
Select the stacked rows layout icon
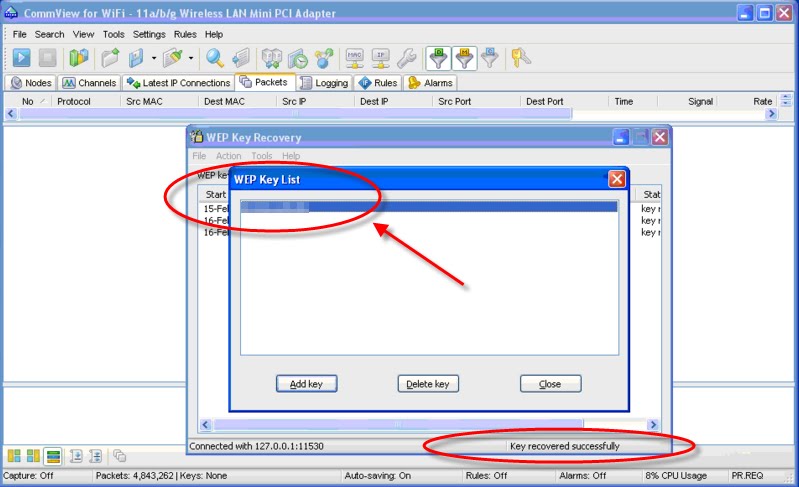click(x=53, y=456)
